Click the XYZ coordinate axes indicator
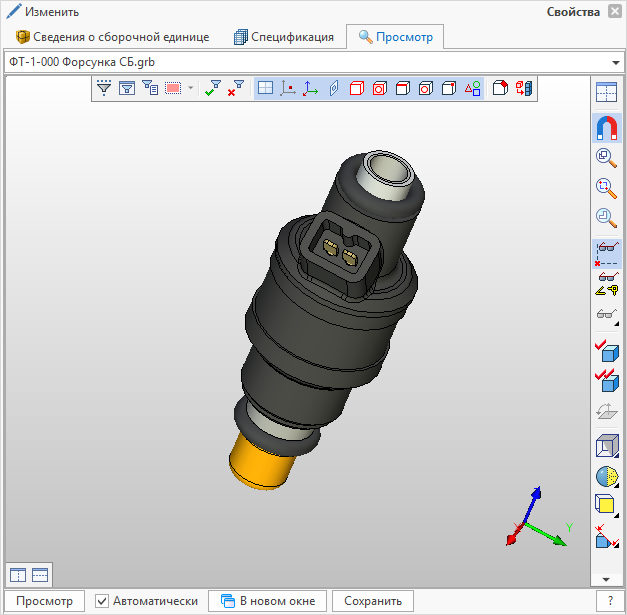This screenshot has height=615, width=627. [538, 518]
